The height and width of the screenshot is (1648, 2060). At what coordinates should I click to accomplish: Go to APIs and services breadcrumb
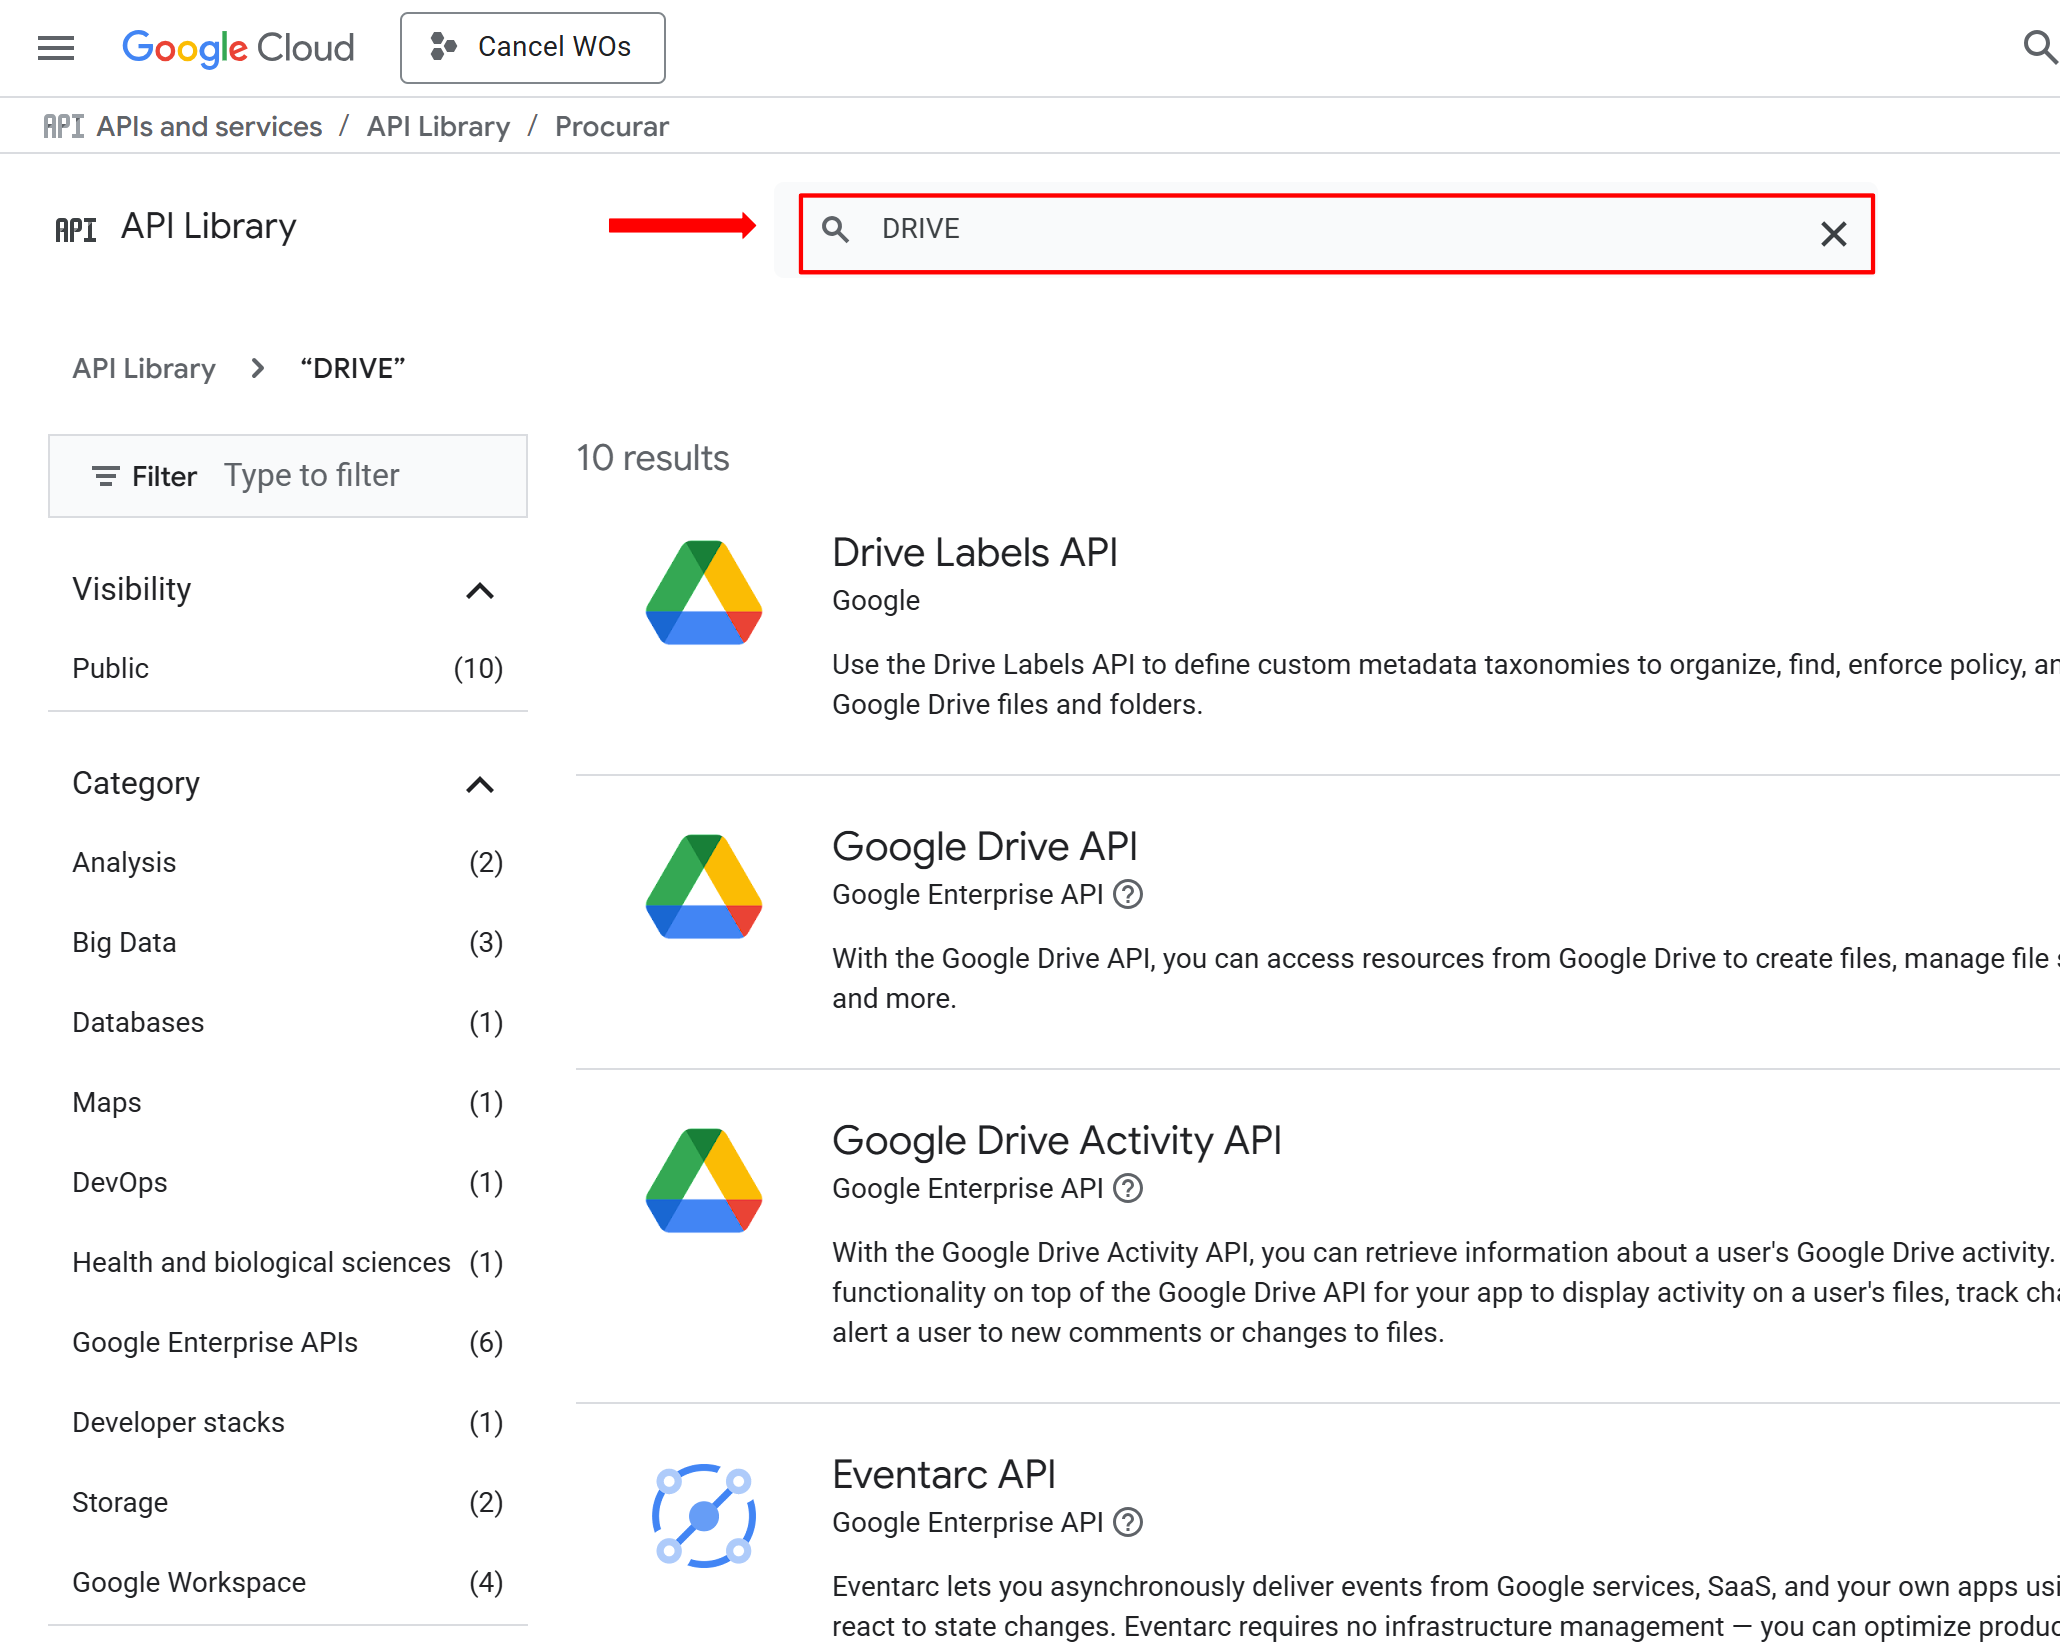coord(209,126)
